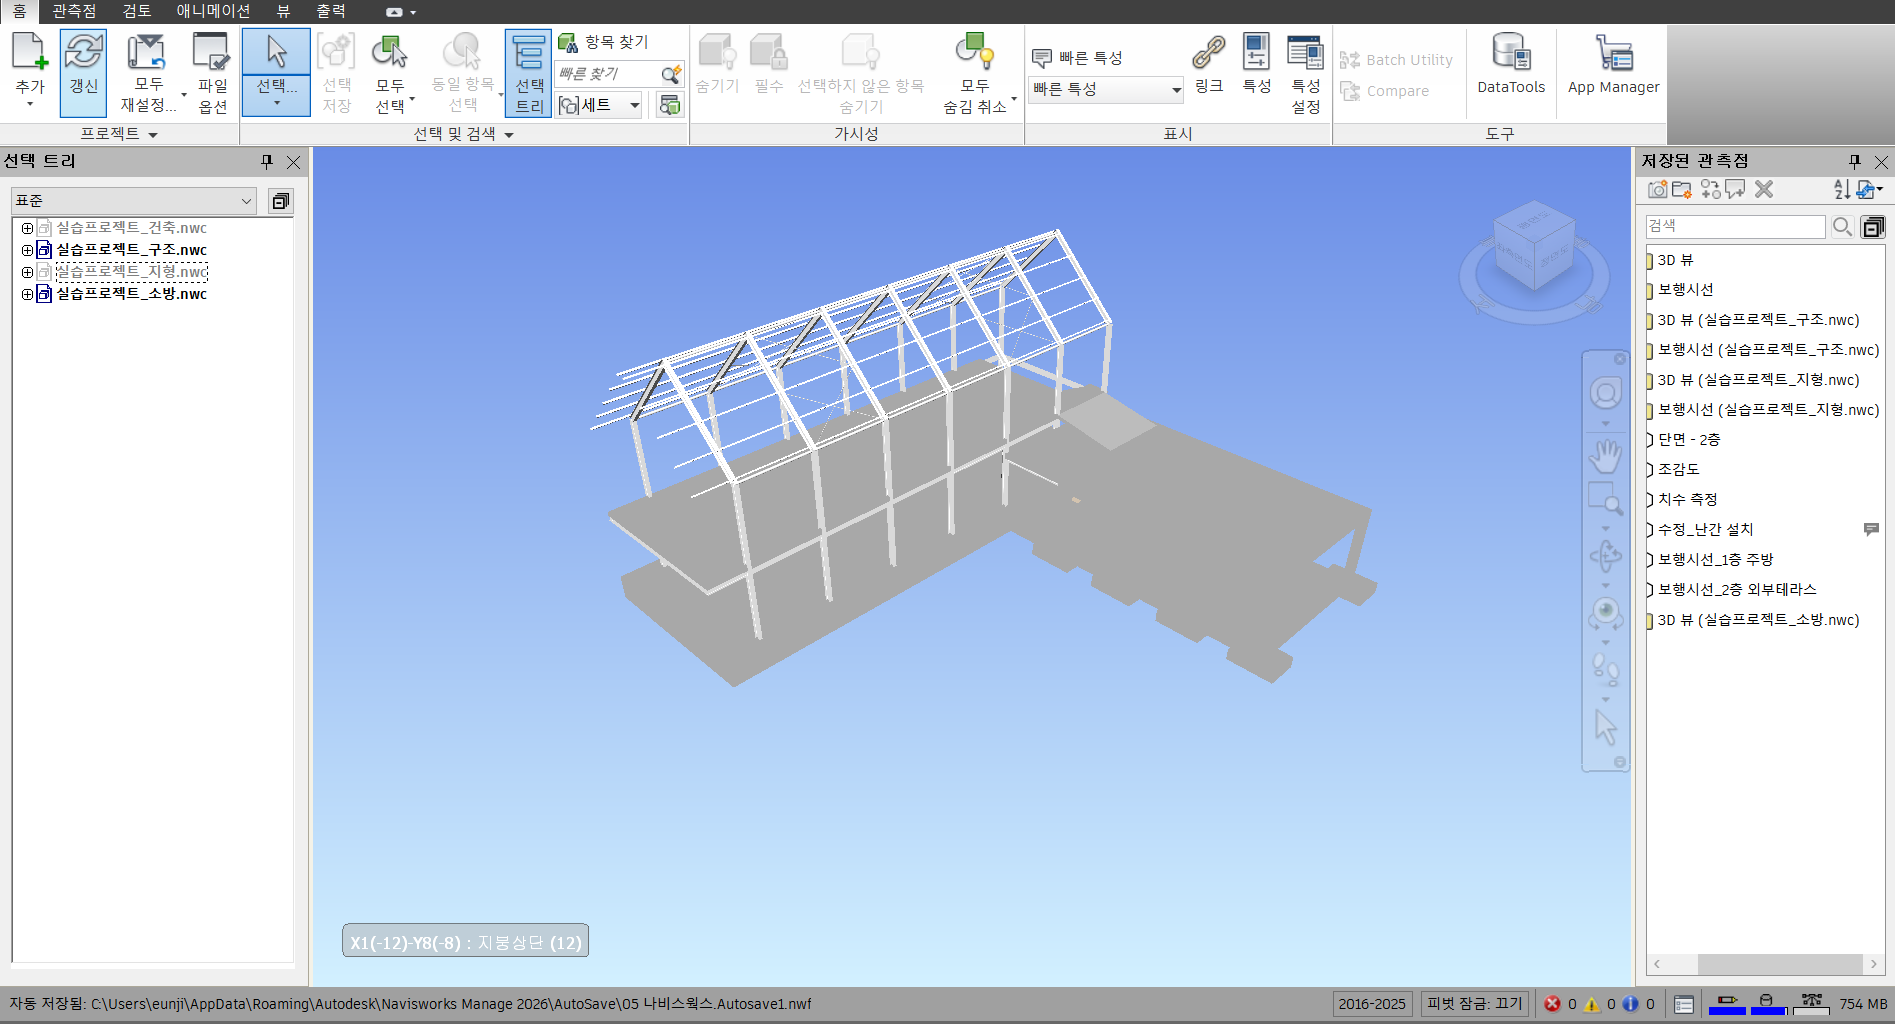Click the save viewpoint camera icon
The width and height of the screenshot is (1895, 1024).
(1657, 189)
